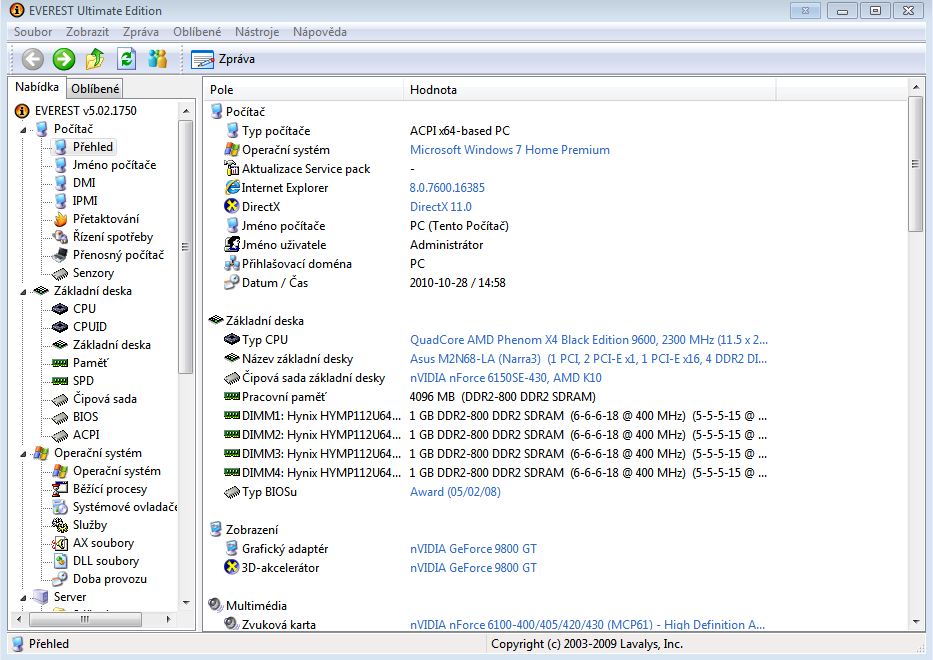Click the Hodnota column header
Screen dimensions: 933x660
(x=433, y=90)
